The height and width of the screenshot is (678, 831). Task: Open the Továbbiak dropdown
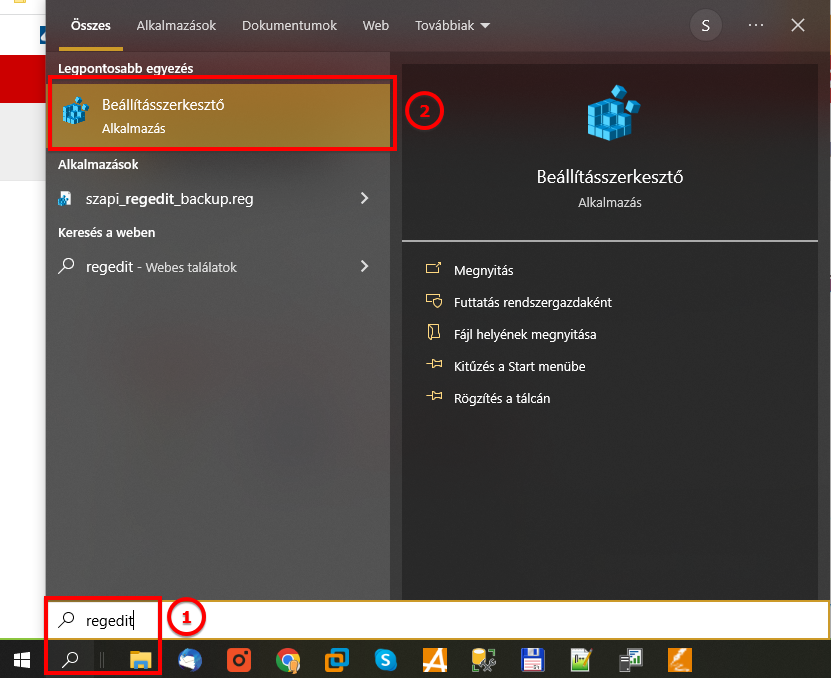[452, 25]
